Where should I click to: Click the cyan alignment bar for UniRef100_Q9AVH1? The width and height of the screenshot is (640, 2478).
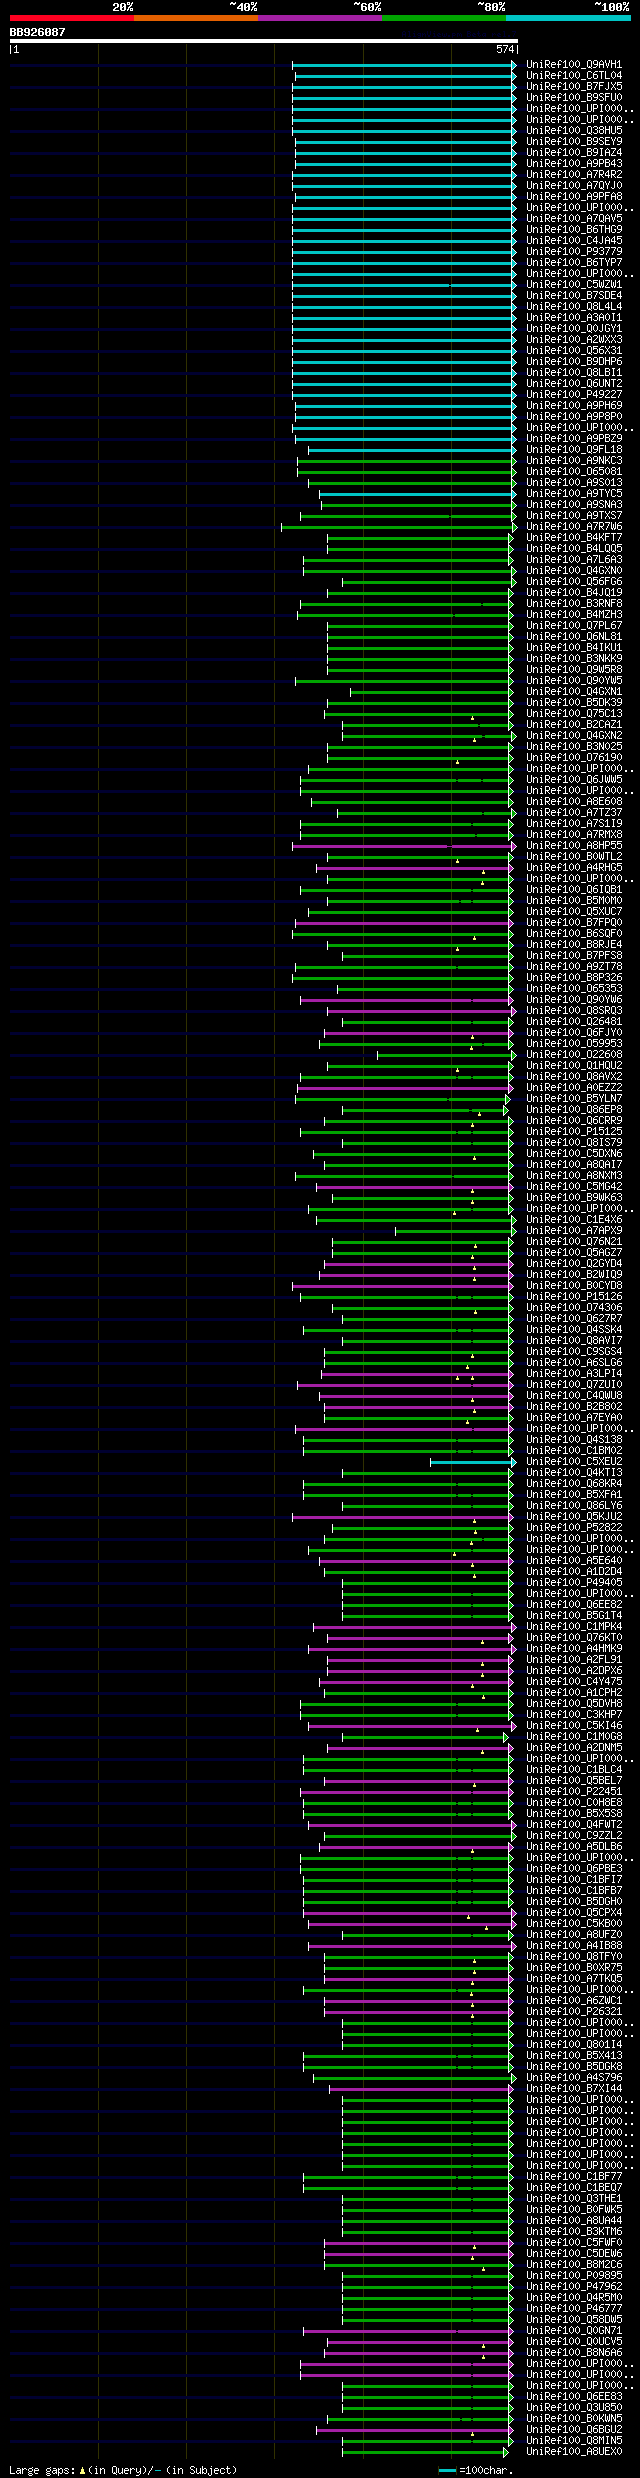[404, 65]
